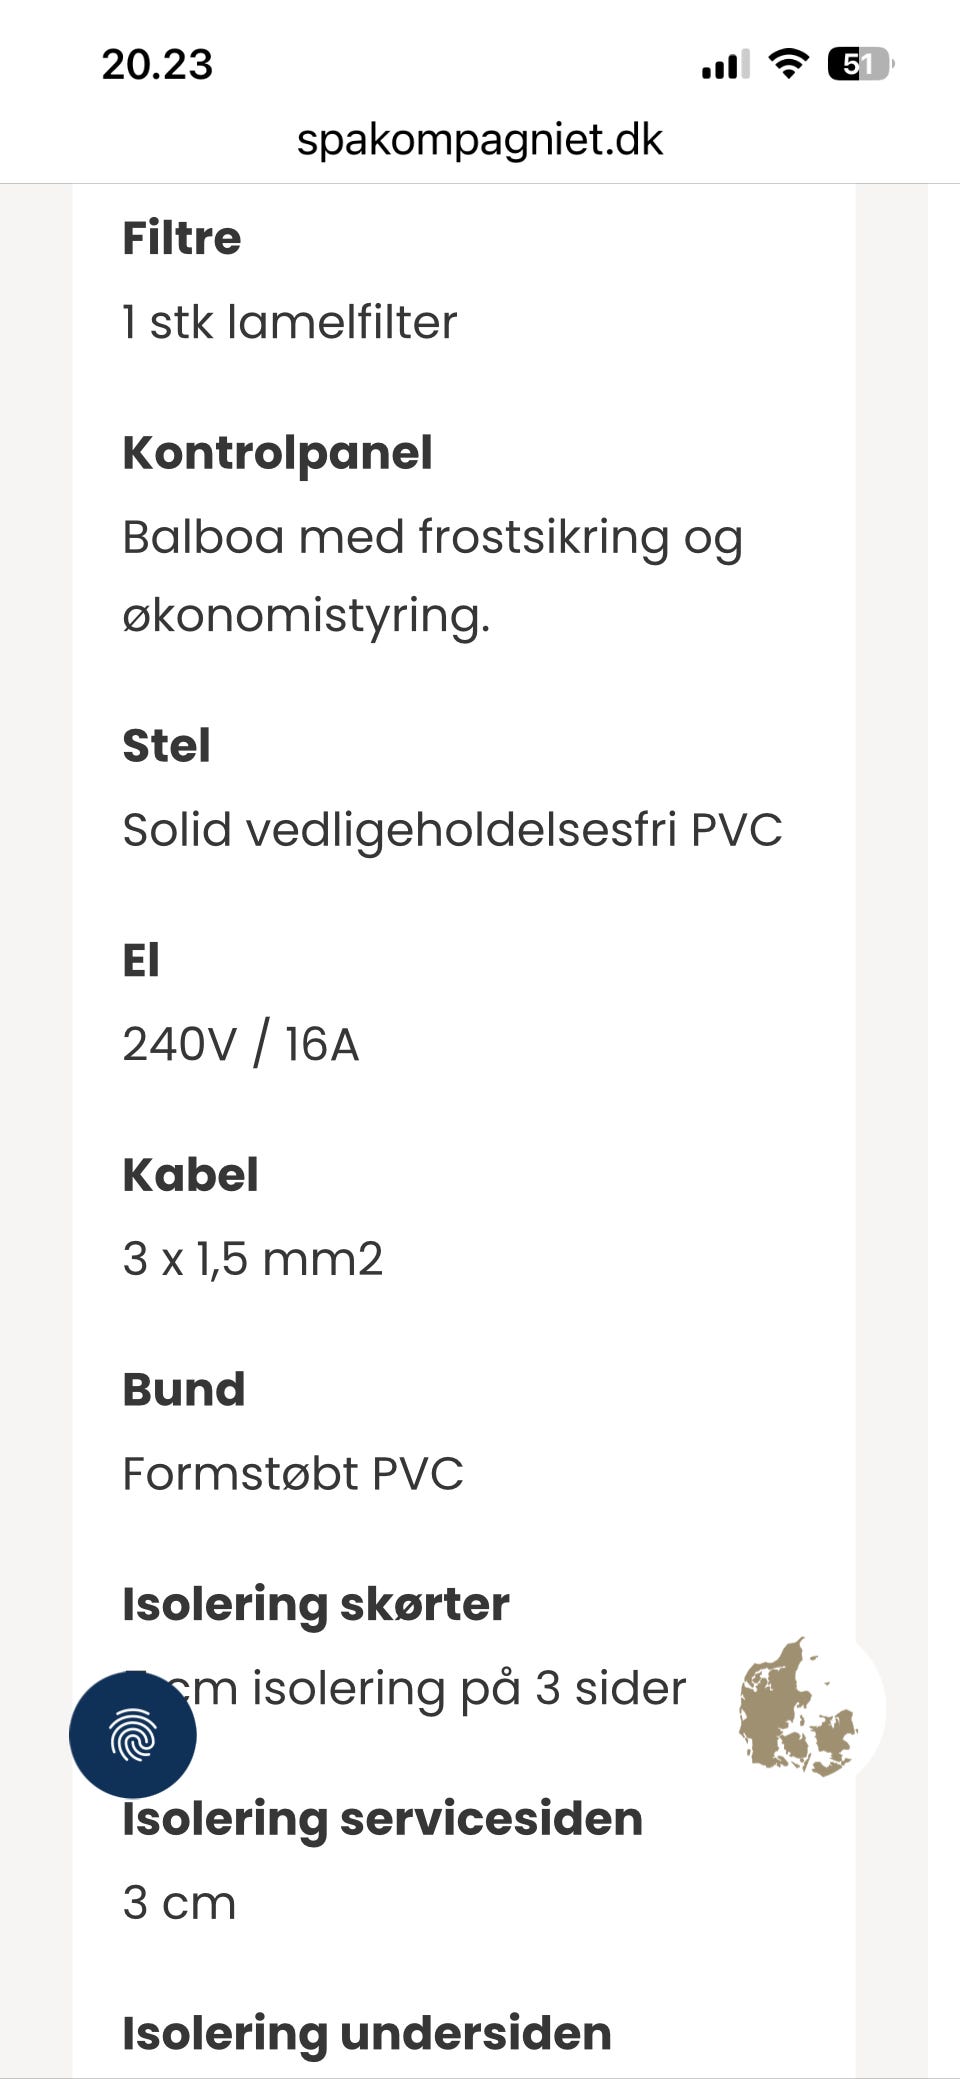Image resolution: width=960 pixels, height=2079 pixels.
Task: Select the "1 stk lamelfilter" text
Action: pyautogui.click(x=289, y=322)
